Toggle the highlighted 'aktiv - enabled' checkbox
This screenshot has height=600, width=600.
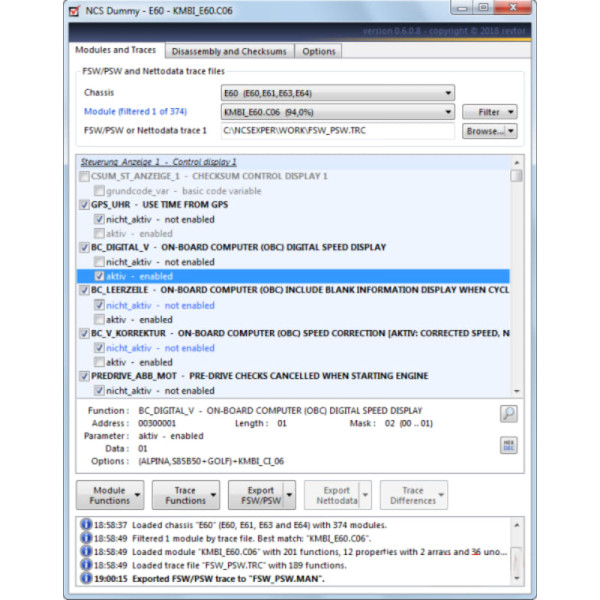coord(99,276)
